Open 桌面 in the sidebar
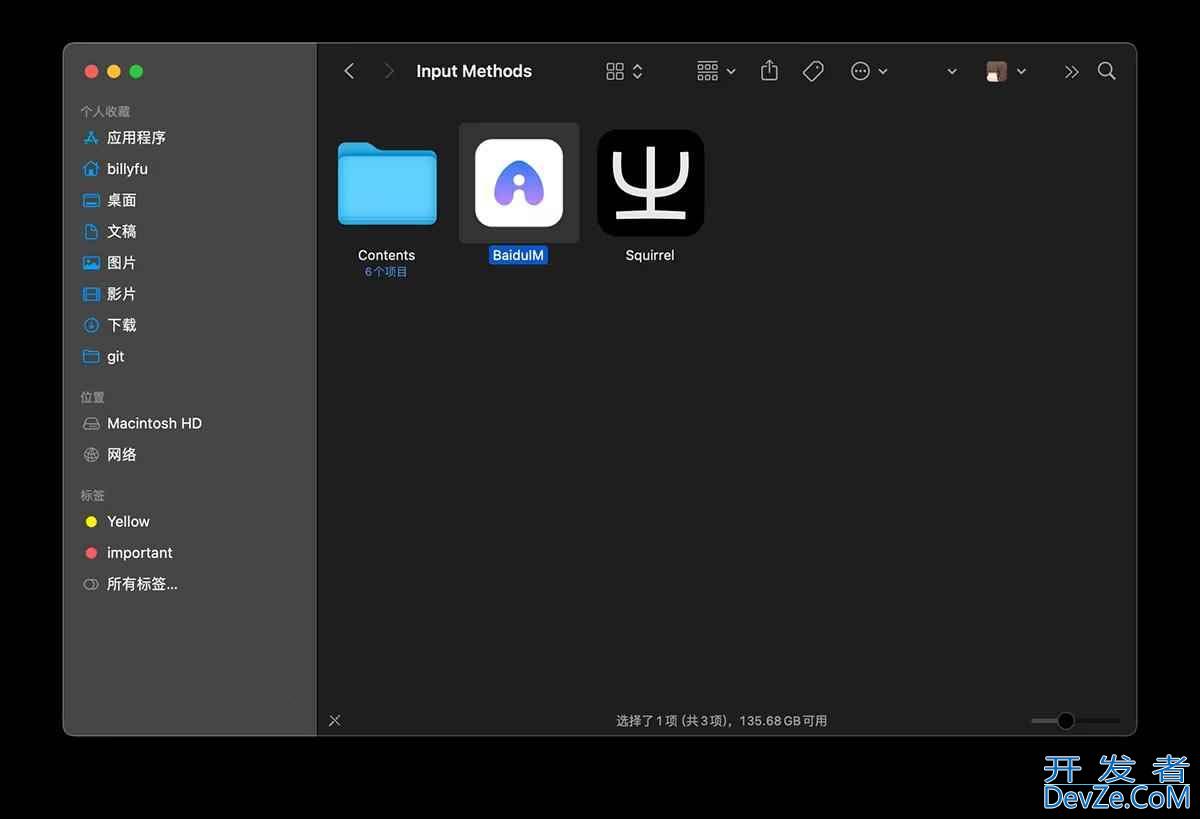This screenshot has height=819, width=1200. tap(109, 200)
